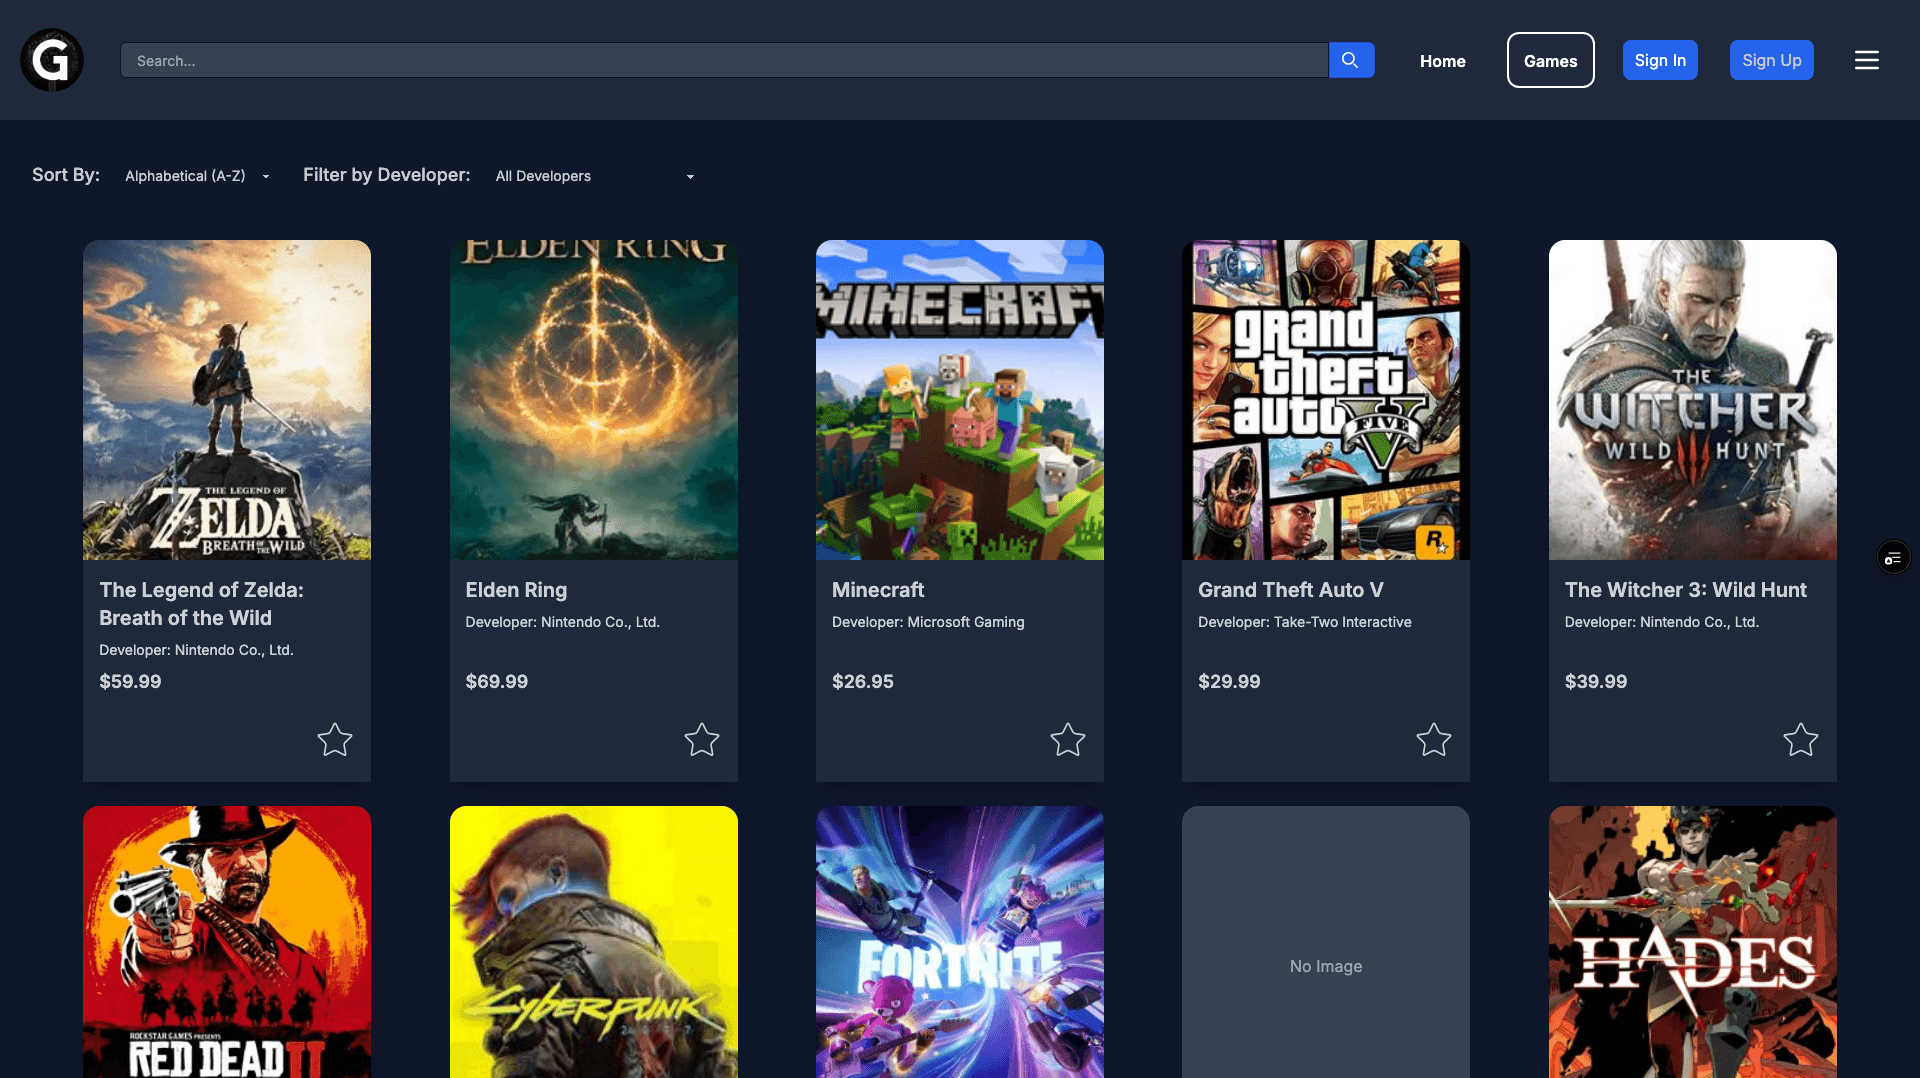The image size is (1920, 1078).
Task: Click the Sign In button
Action: (1660, 60)
